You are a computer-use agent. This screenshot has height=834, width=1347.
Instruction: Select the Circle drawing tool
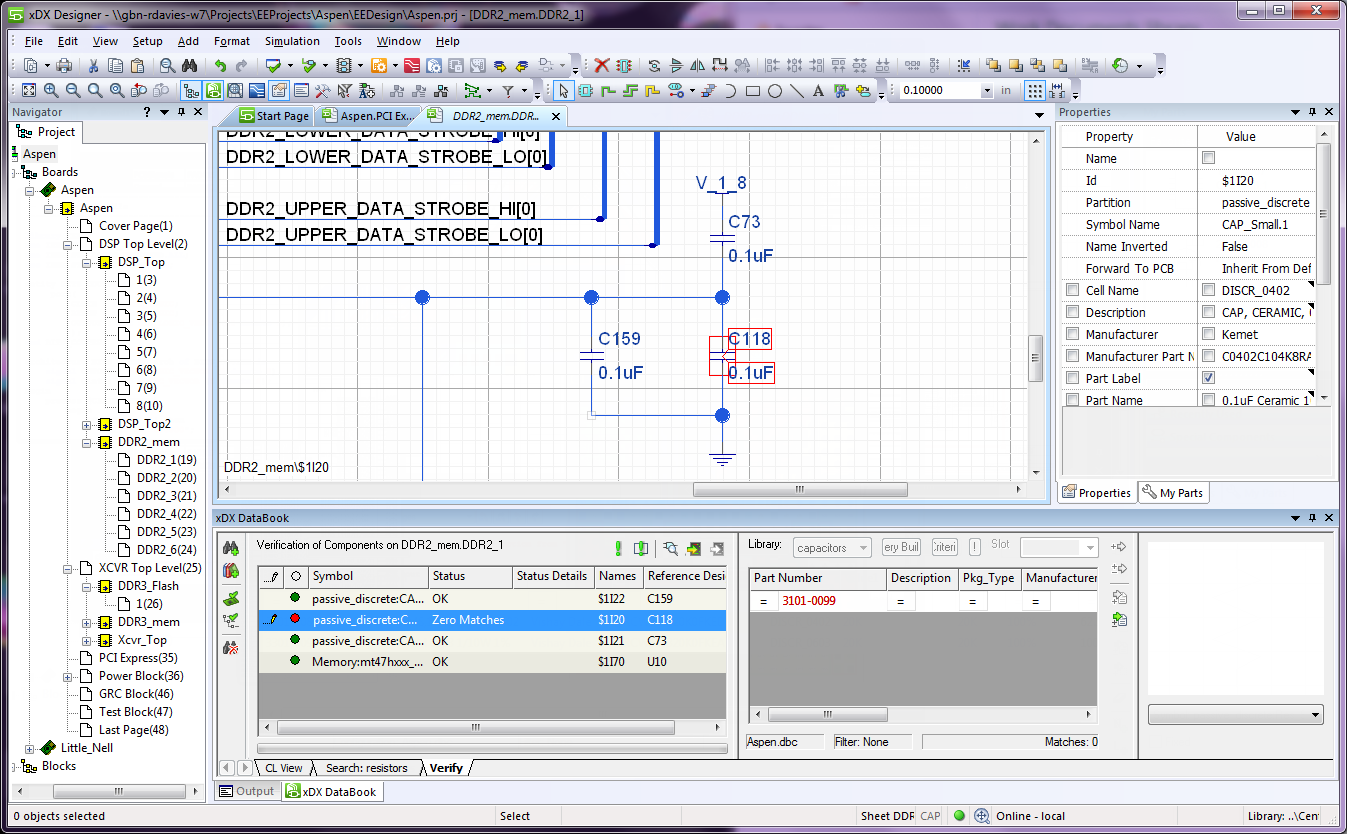pos(774,91)
